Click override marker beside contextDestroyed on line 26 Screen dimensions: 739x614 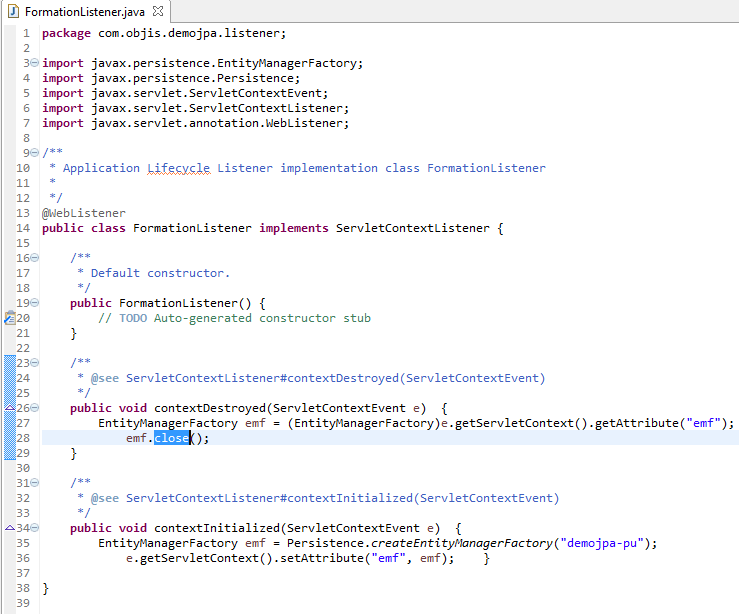pyautogui.click(x=9, y=408)
